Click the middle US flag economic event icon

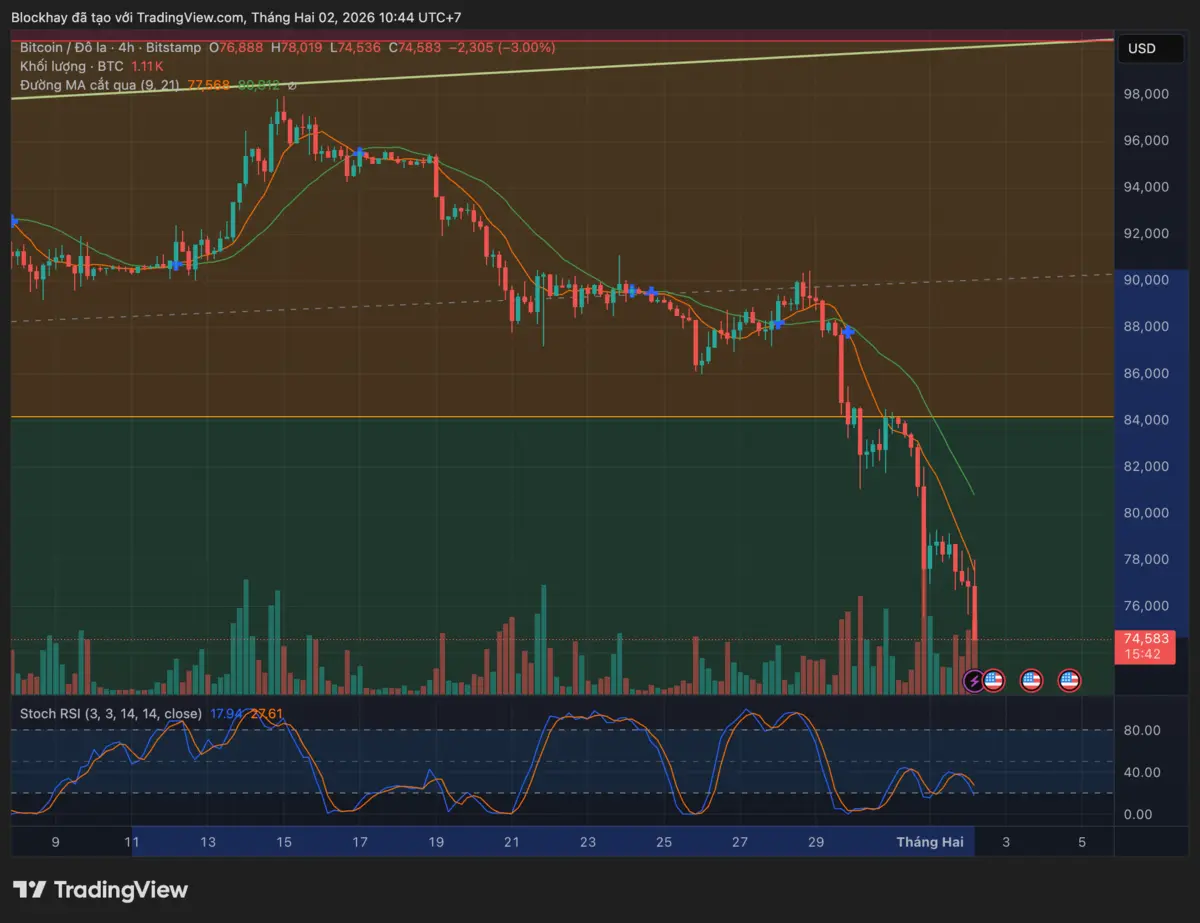tap(1031, 681)
